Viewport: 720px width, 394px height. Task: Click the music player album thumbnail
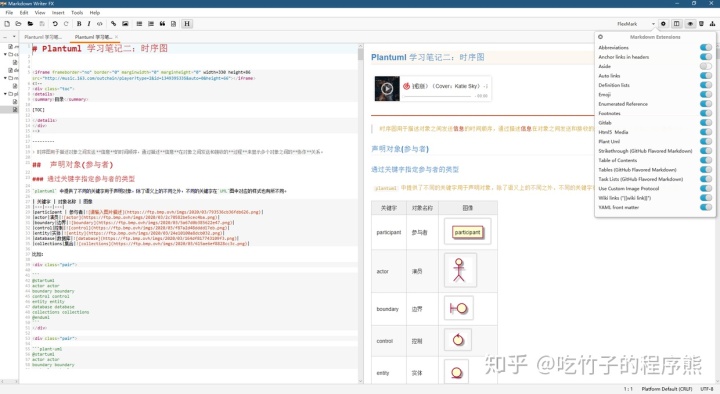click(x=387, y=89)
